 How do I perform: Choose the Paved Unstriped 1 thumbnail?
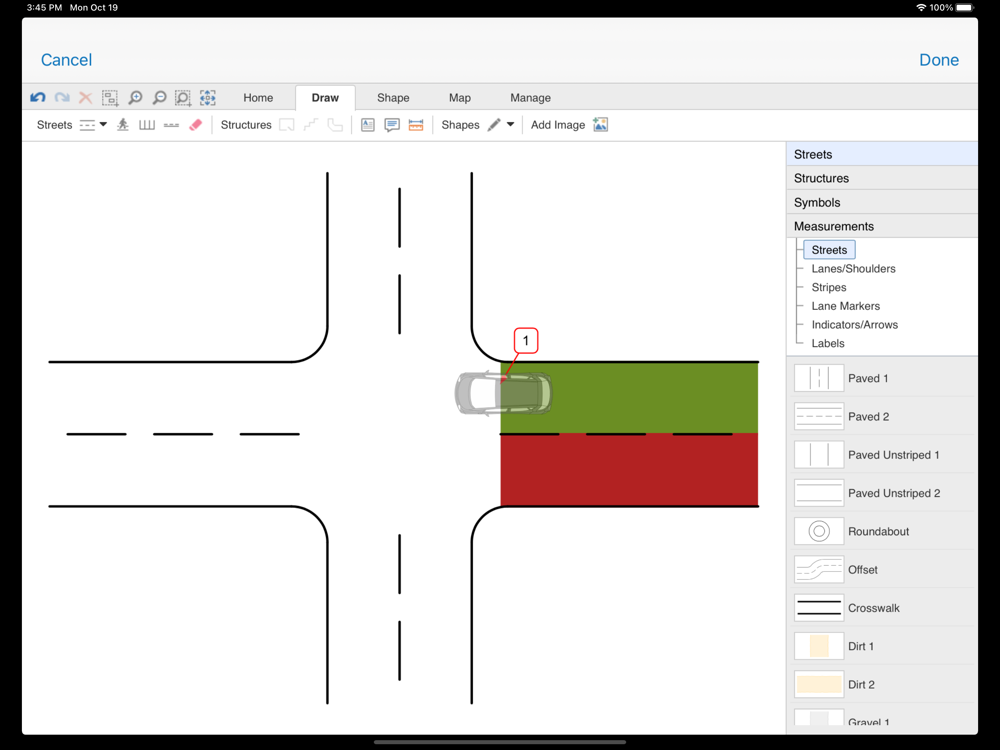[819, 455]
